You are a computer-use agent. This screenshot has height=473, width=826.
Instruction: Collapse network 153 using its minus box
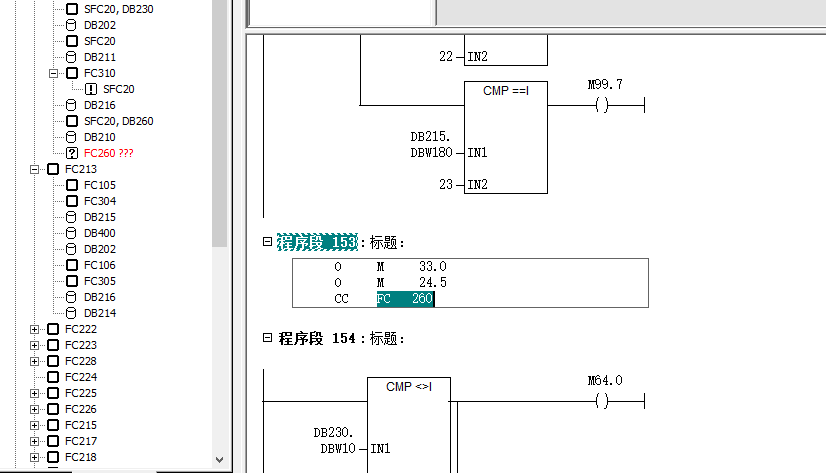pos(267,242)
